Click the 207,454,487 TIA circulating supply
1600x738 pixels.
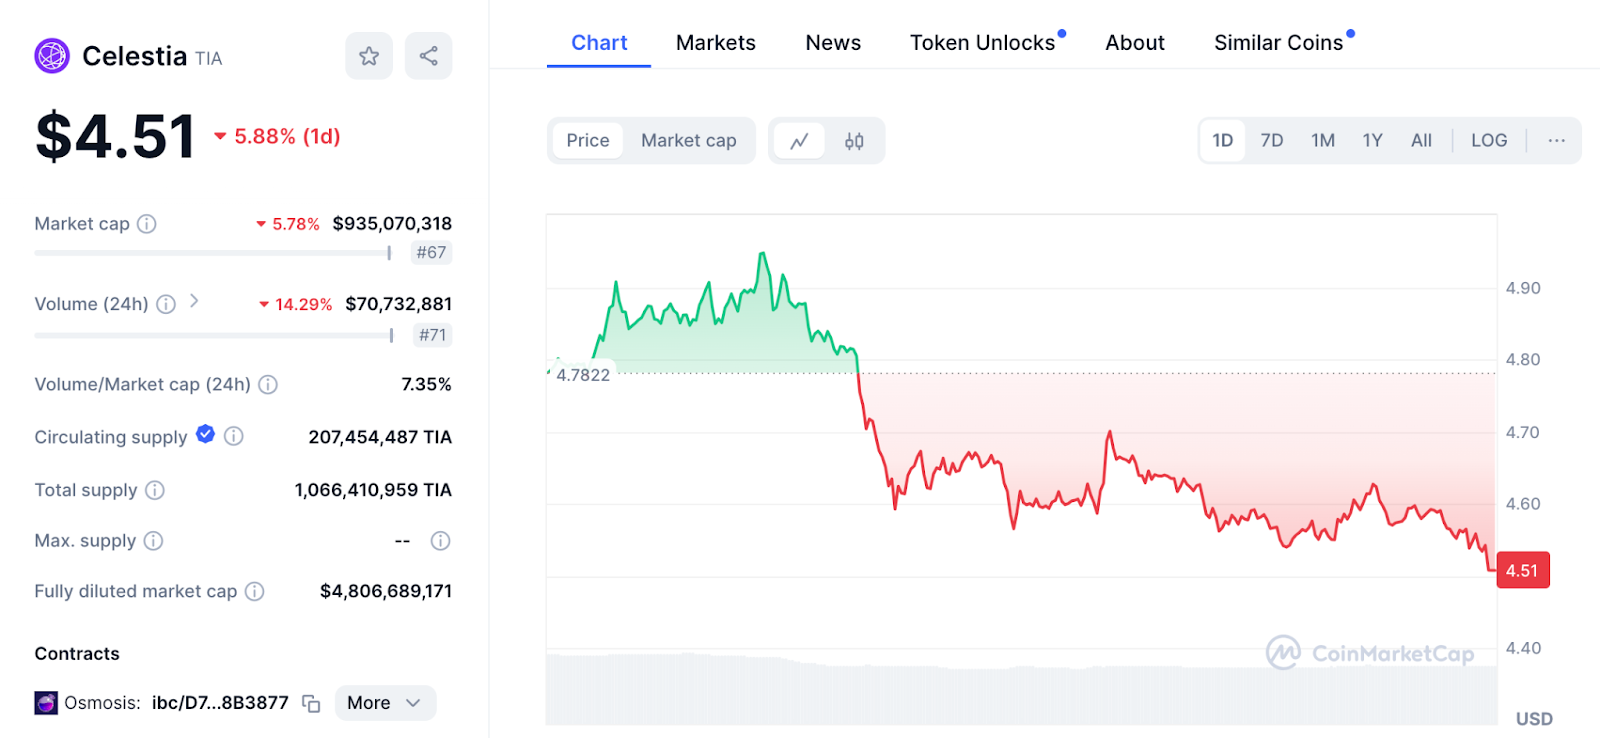click(380, 437)
